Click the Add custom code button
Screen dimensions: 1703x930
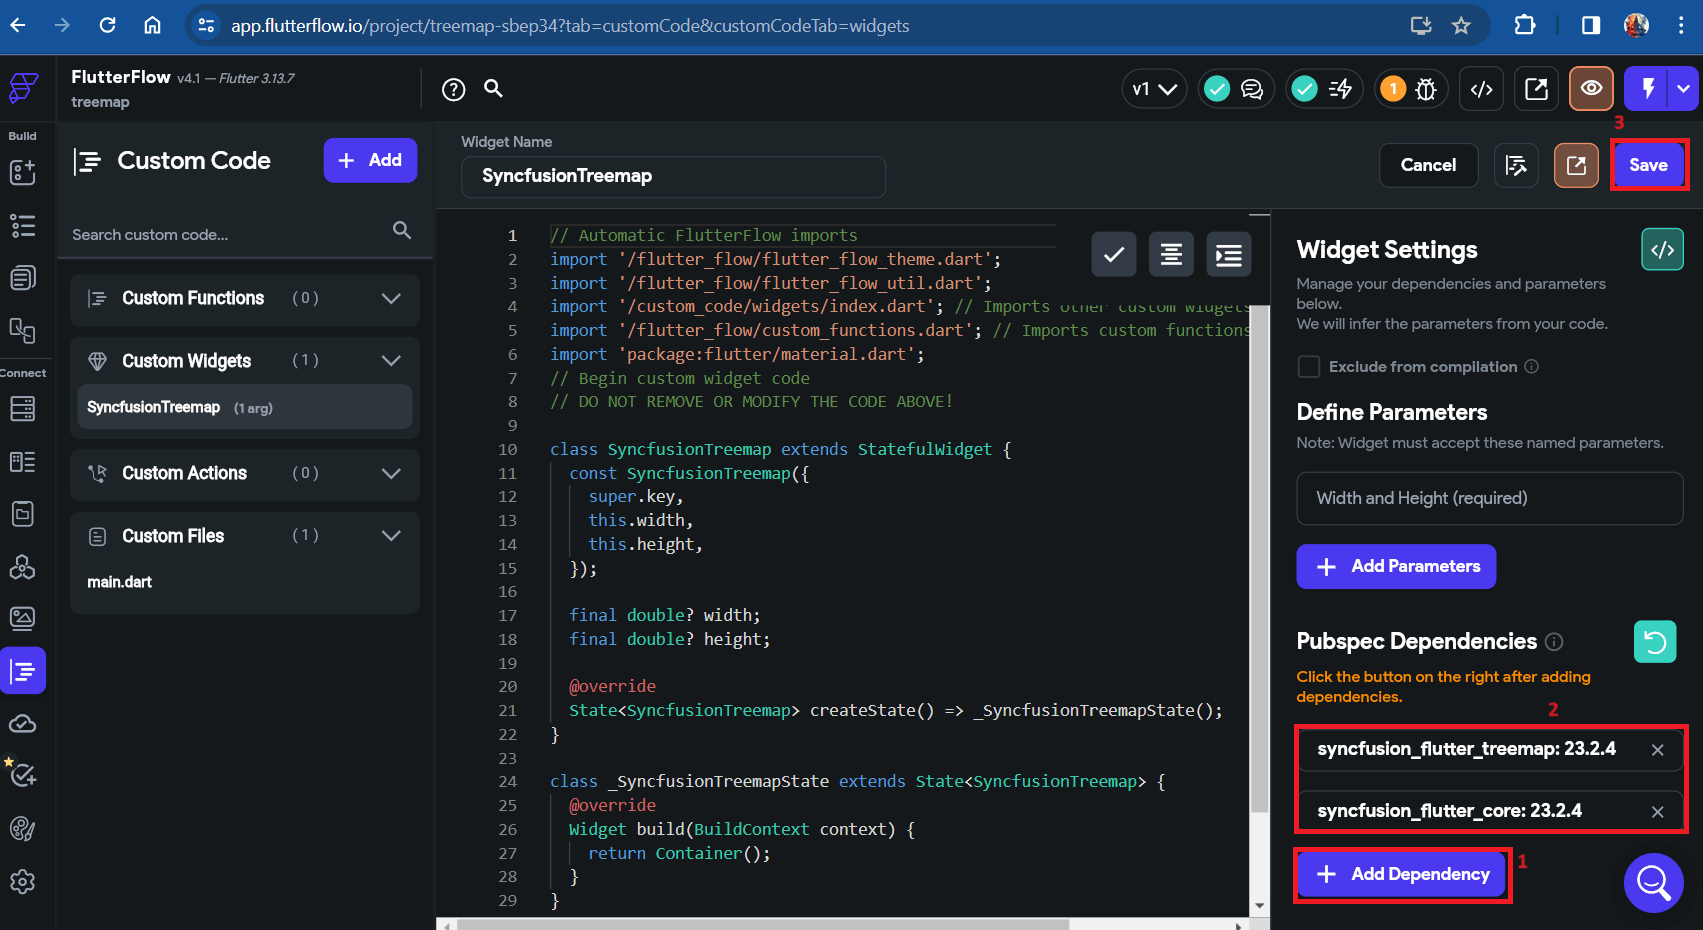370,160
